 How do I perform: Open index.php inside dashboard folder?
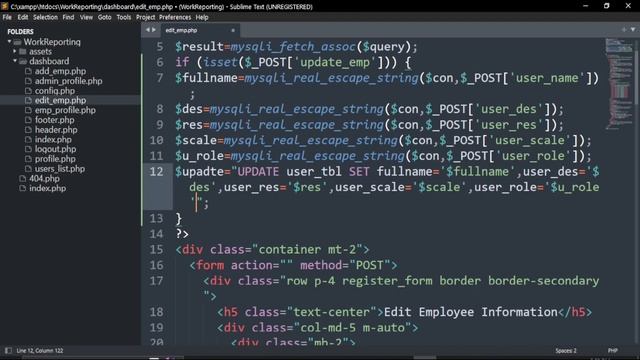(53, 140)
